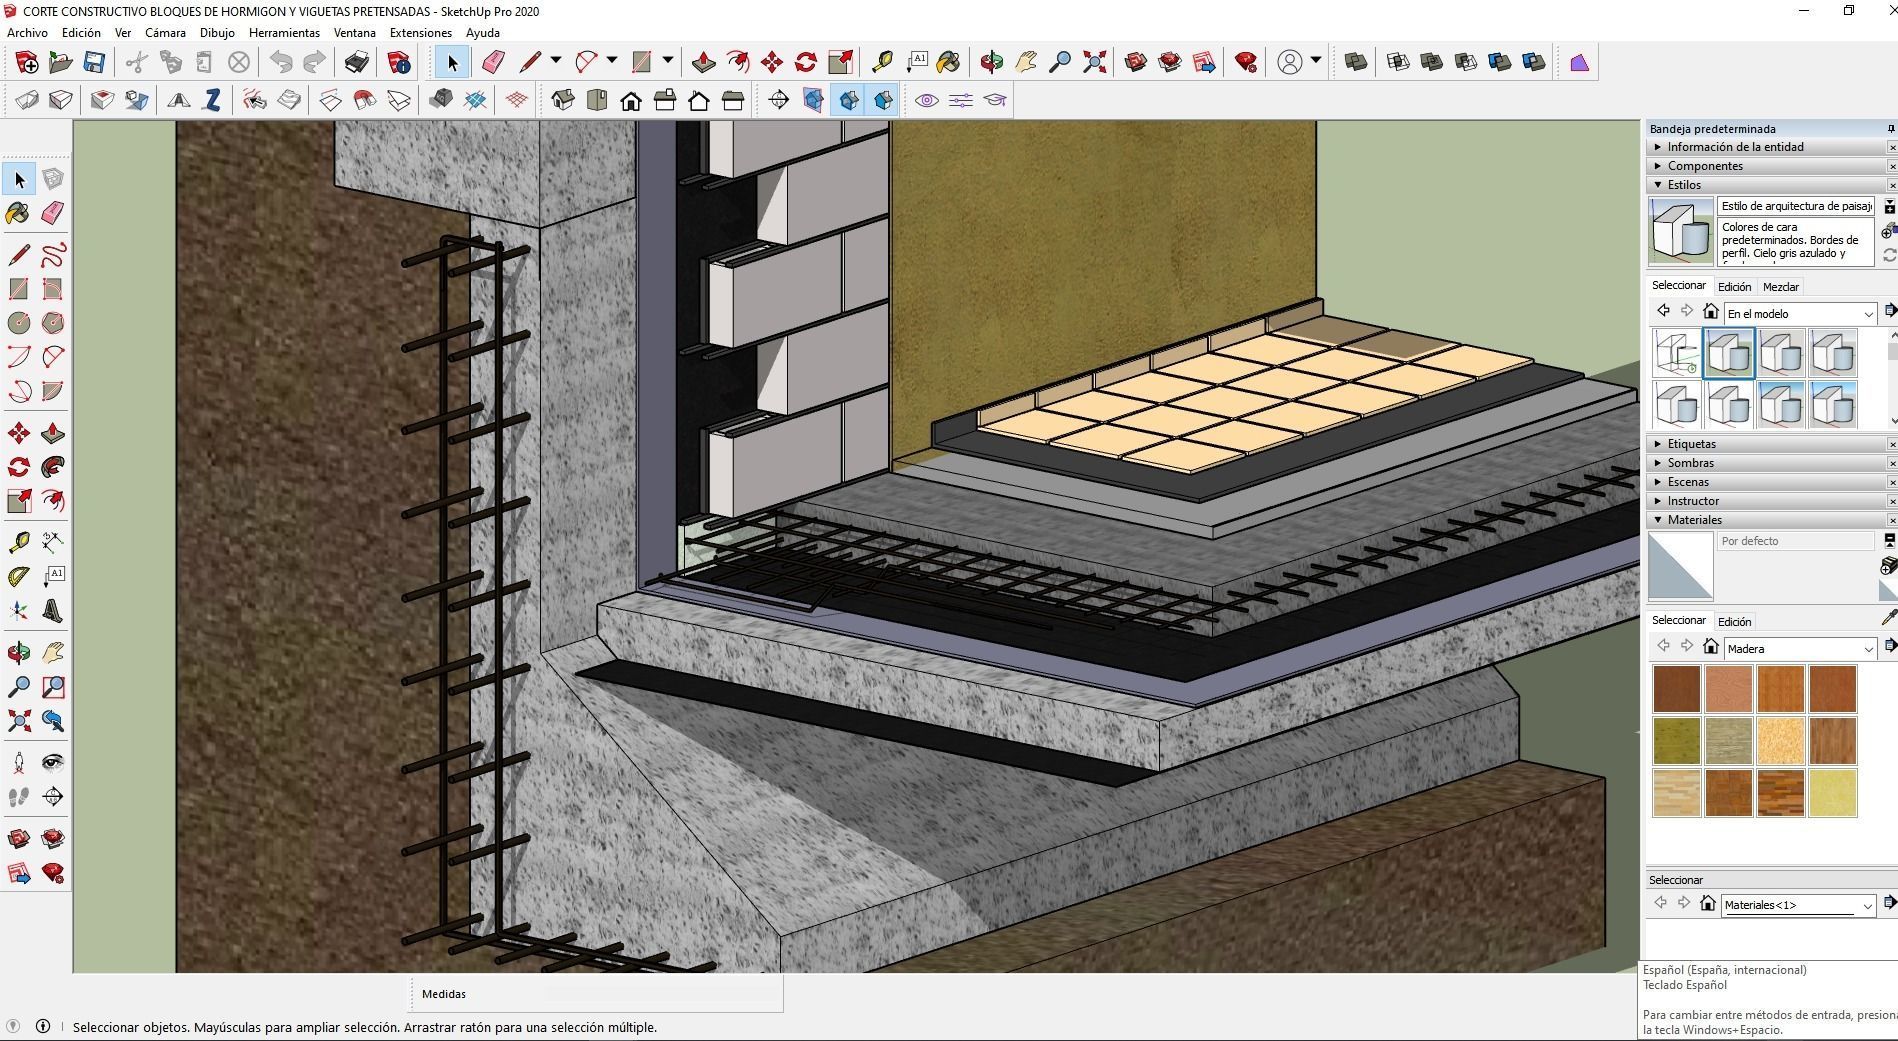
Task: Switch to Edición tab in Materiales panel
Action: 1734,622
